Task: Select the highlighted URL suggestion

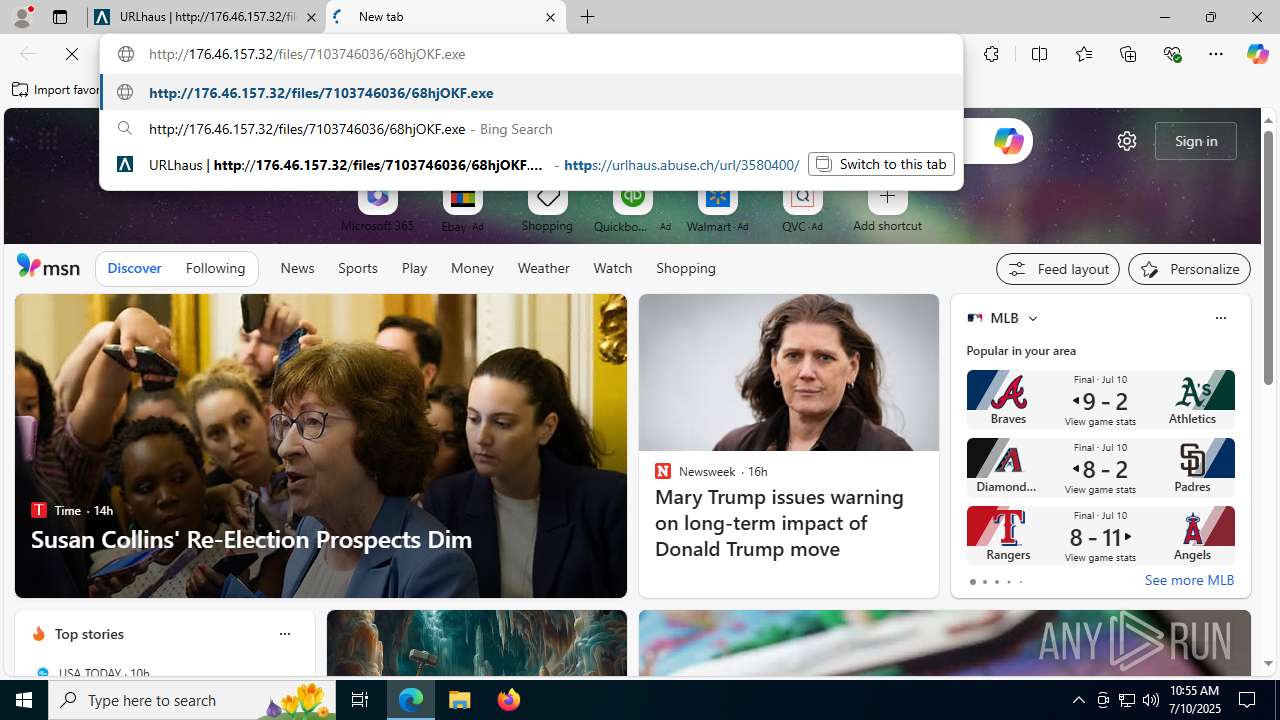Action: (x=531, y=92)
